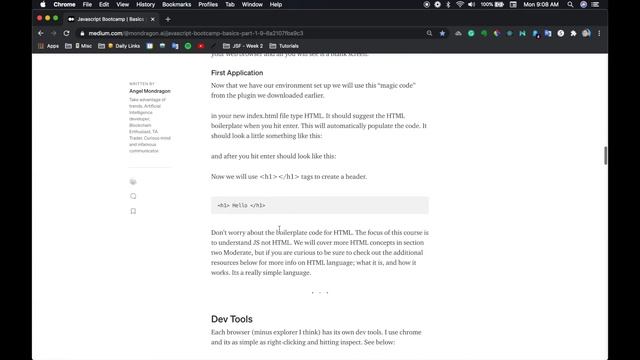This screenshot has width=640, height=360.
Task: Open the Chrome three-dot menu
Action: [x=599, y=33]
